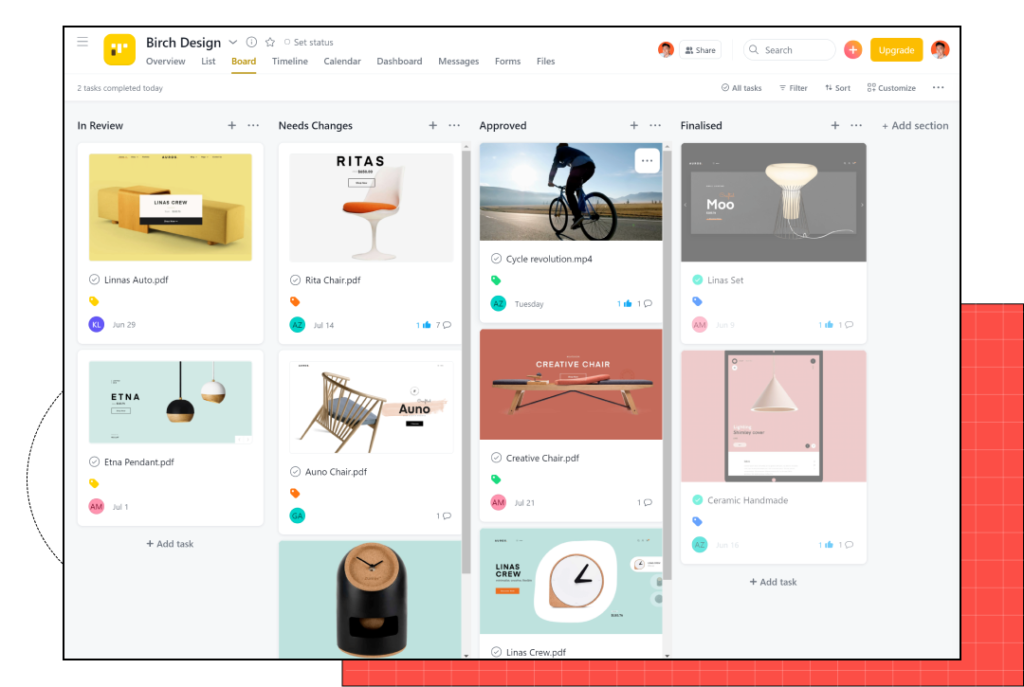Image resolution: width=1024 pixels, height=687 pixels.
Task: Open the Messages tab
Action: coord(458,60)
